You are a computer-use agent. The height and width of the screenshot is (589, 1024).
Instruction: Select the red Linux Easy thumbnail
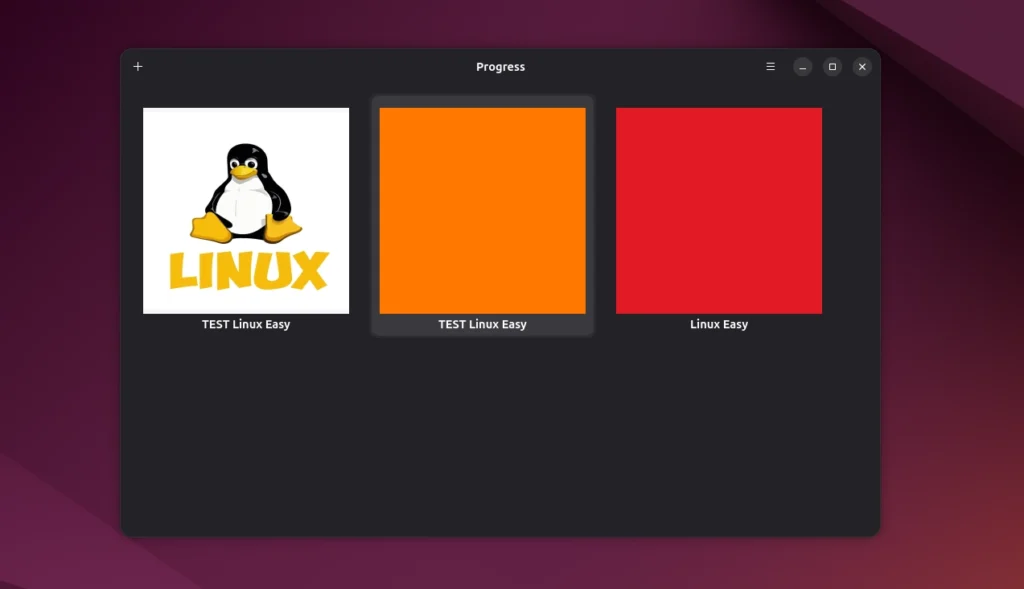pos(719,210)
